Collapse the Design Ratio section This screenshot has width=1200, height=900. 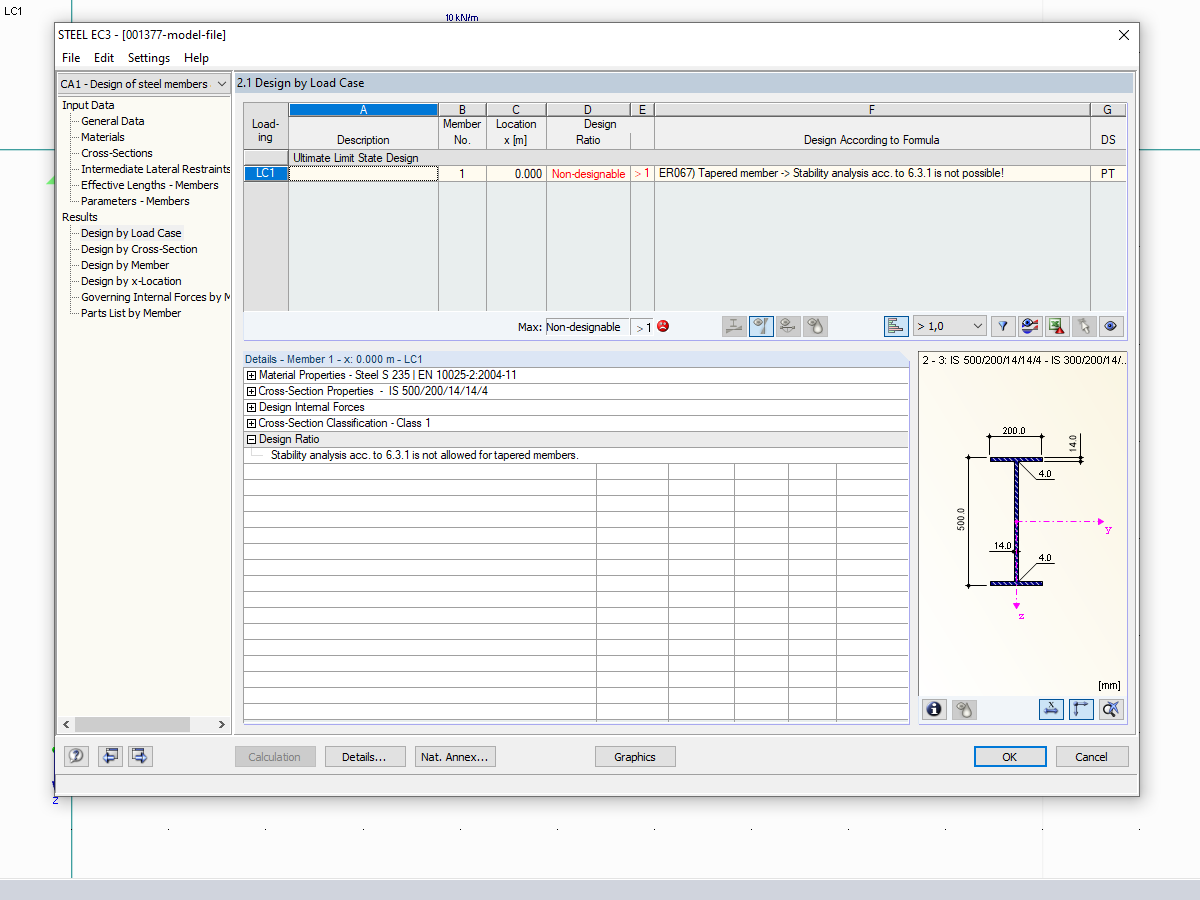tap(251, 439)
